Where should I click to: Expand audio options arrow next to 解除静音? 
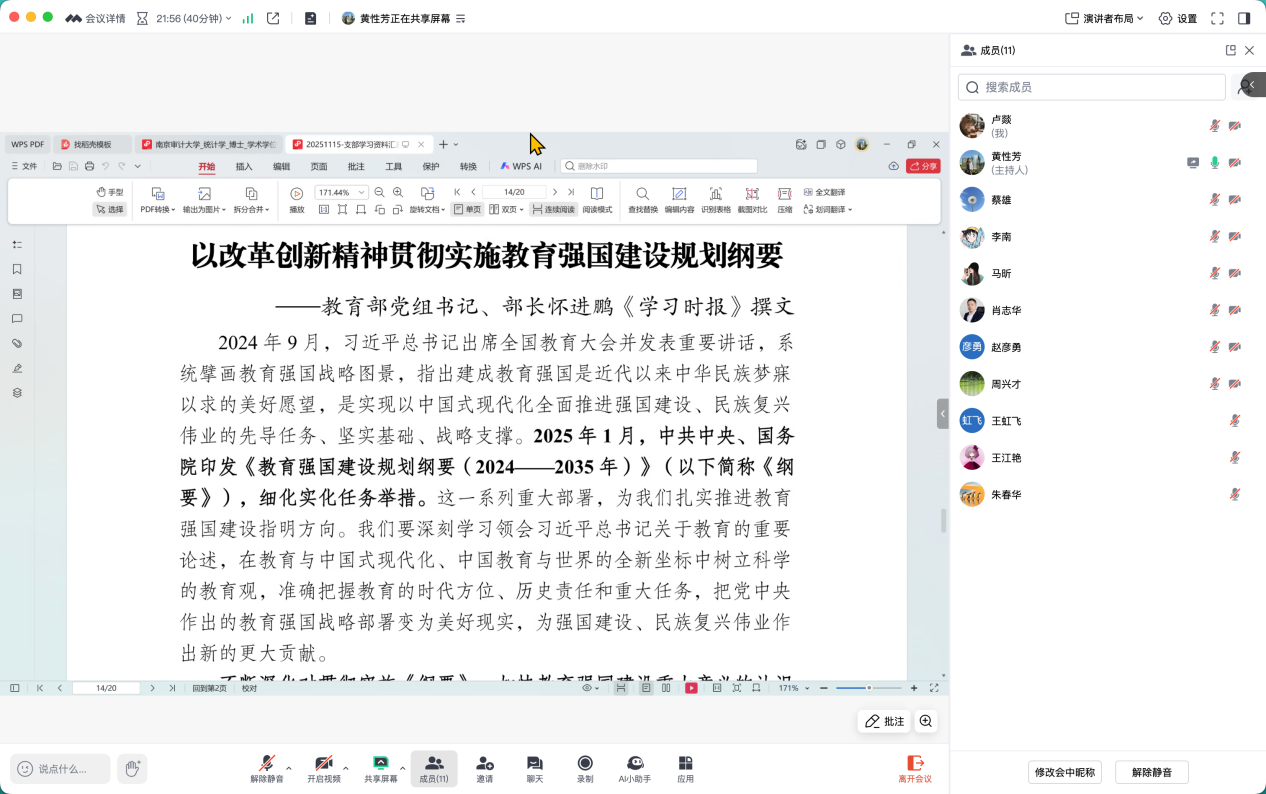(x=289, y=768)
